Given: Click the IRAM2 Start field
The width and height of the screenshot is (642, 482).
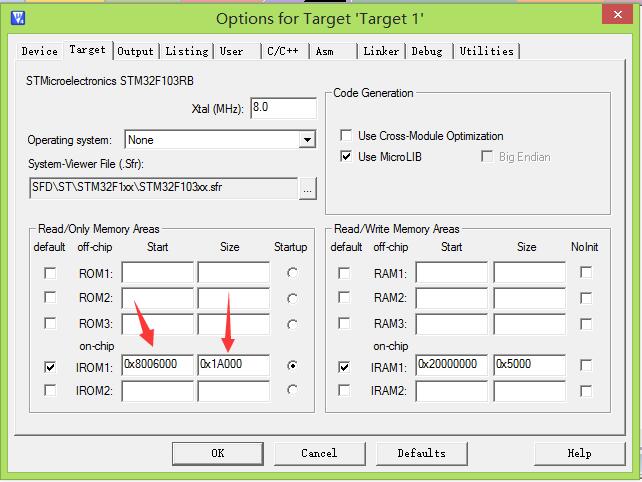Looking at the screenshot, I should click(452, 391).
